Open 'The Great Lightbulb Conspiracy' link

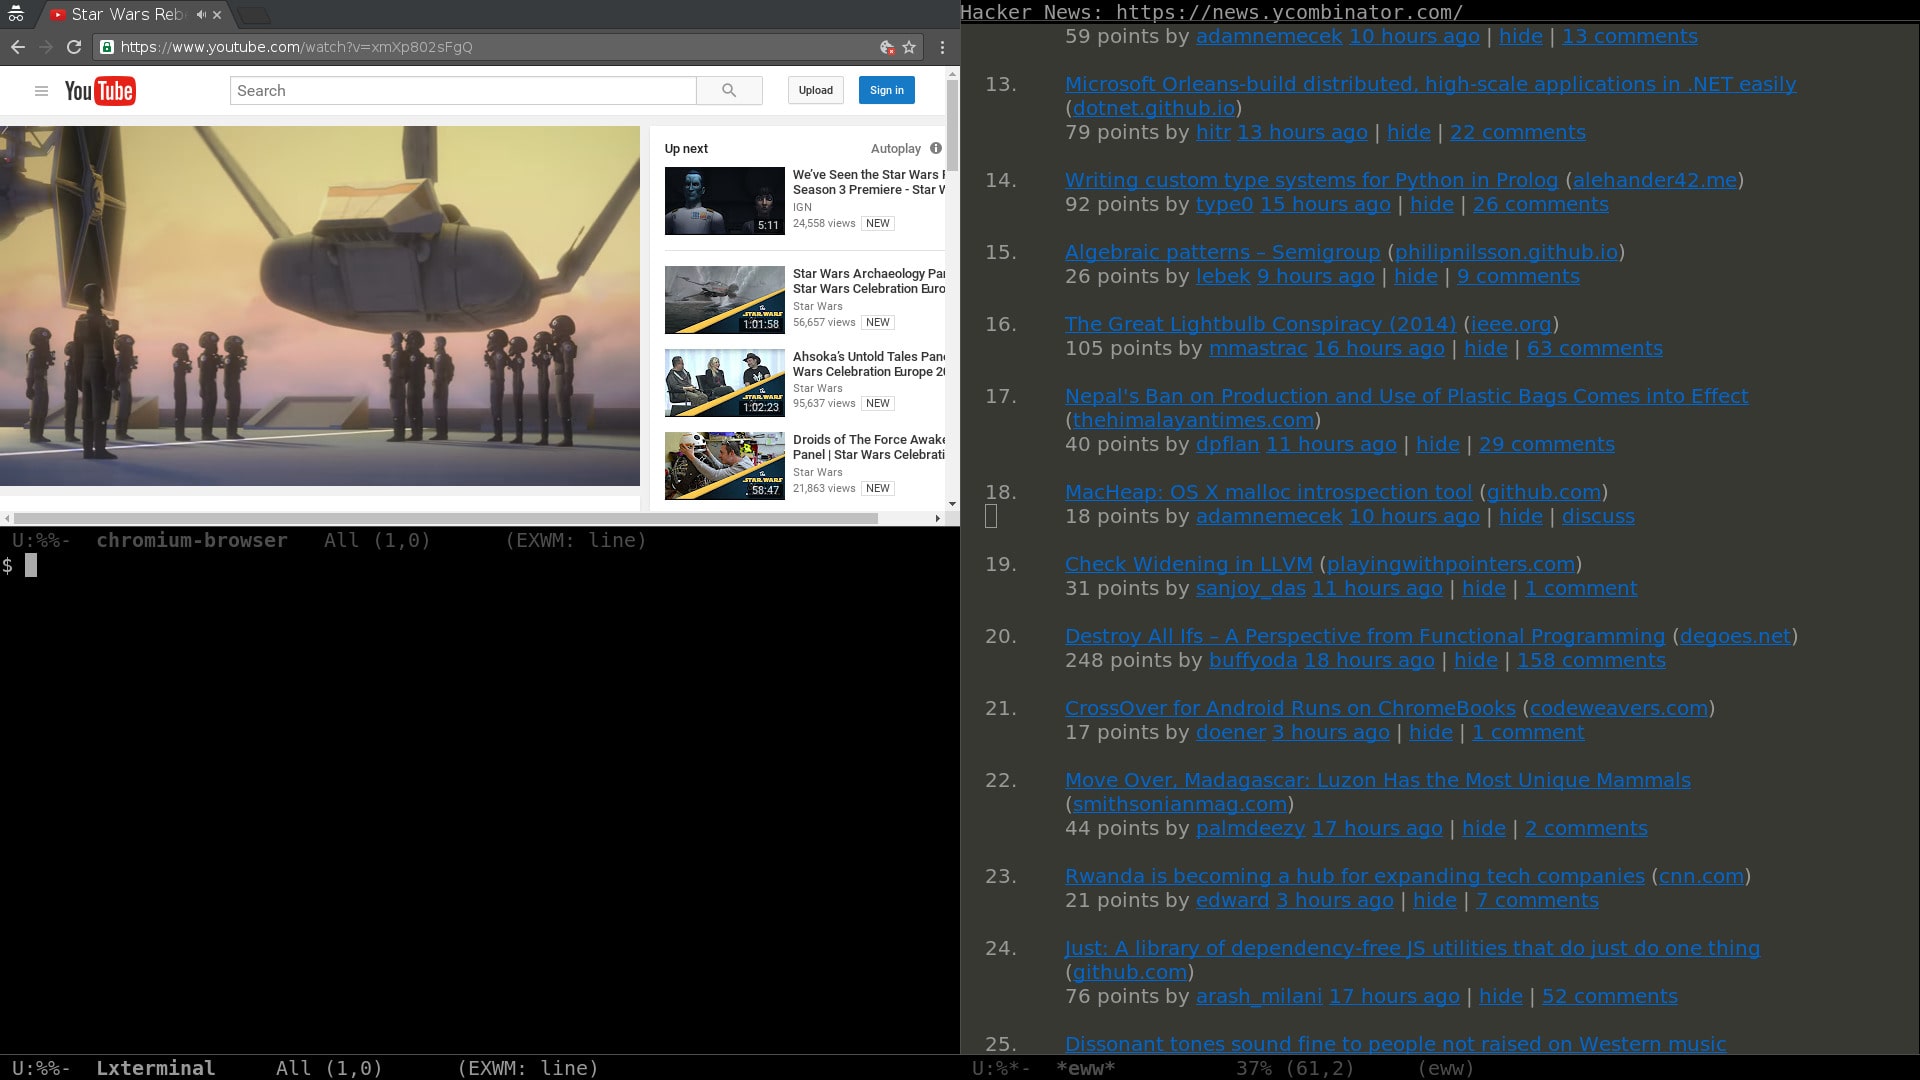click(1260, 324)
